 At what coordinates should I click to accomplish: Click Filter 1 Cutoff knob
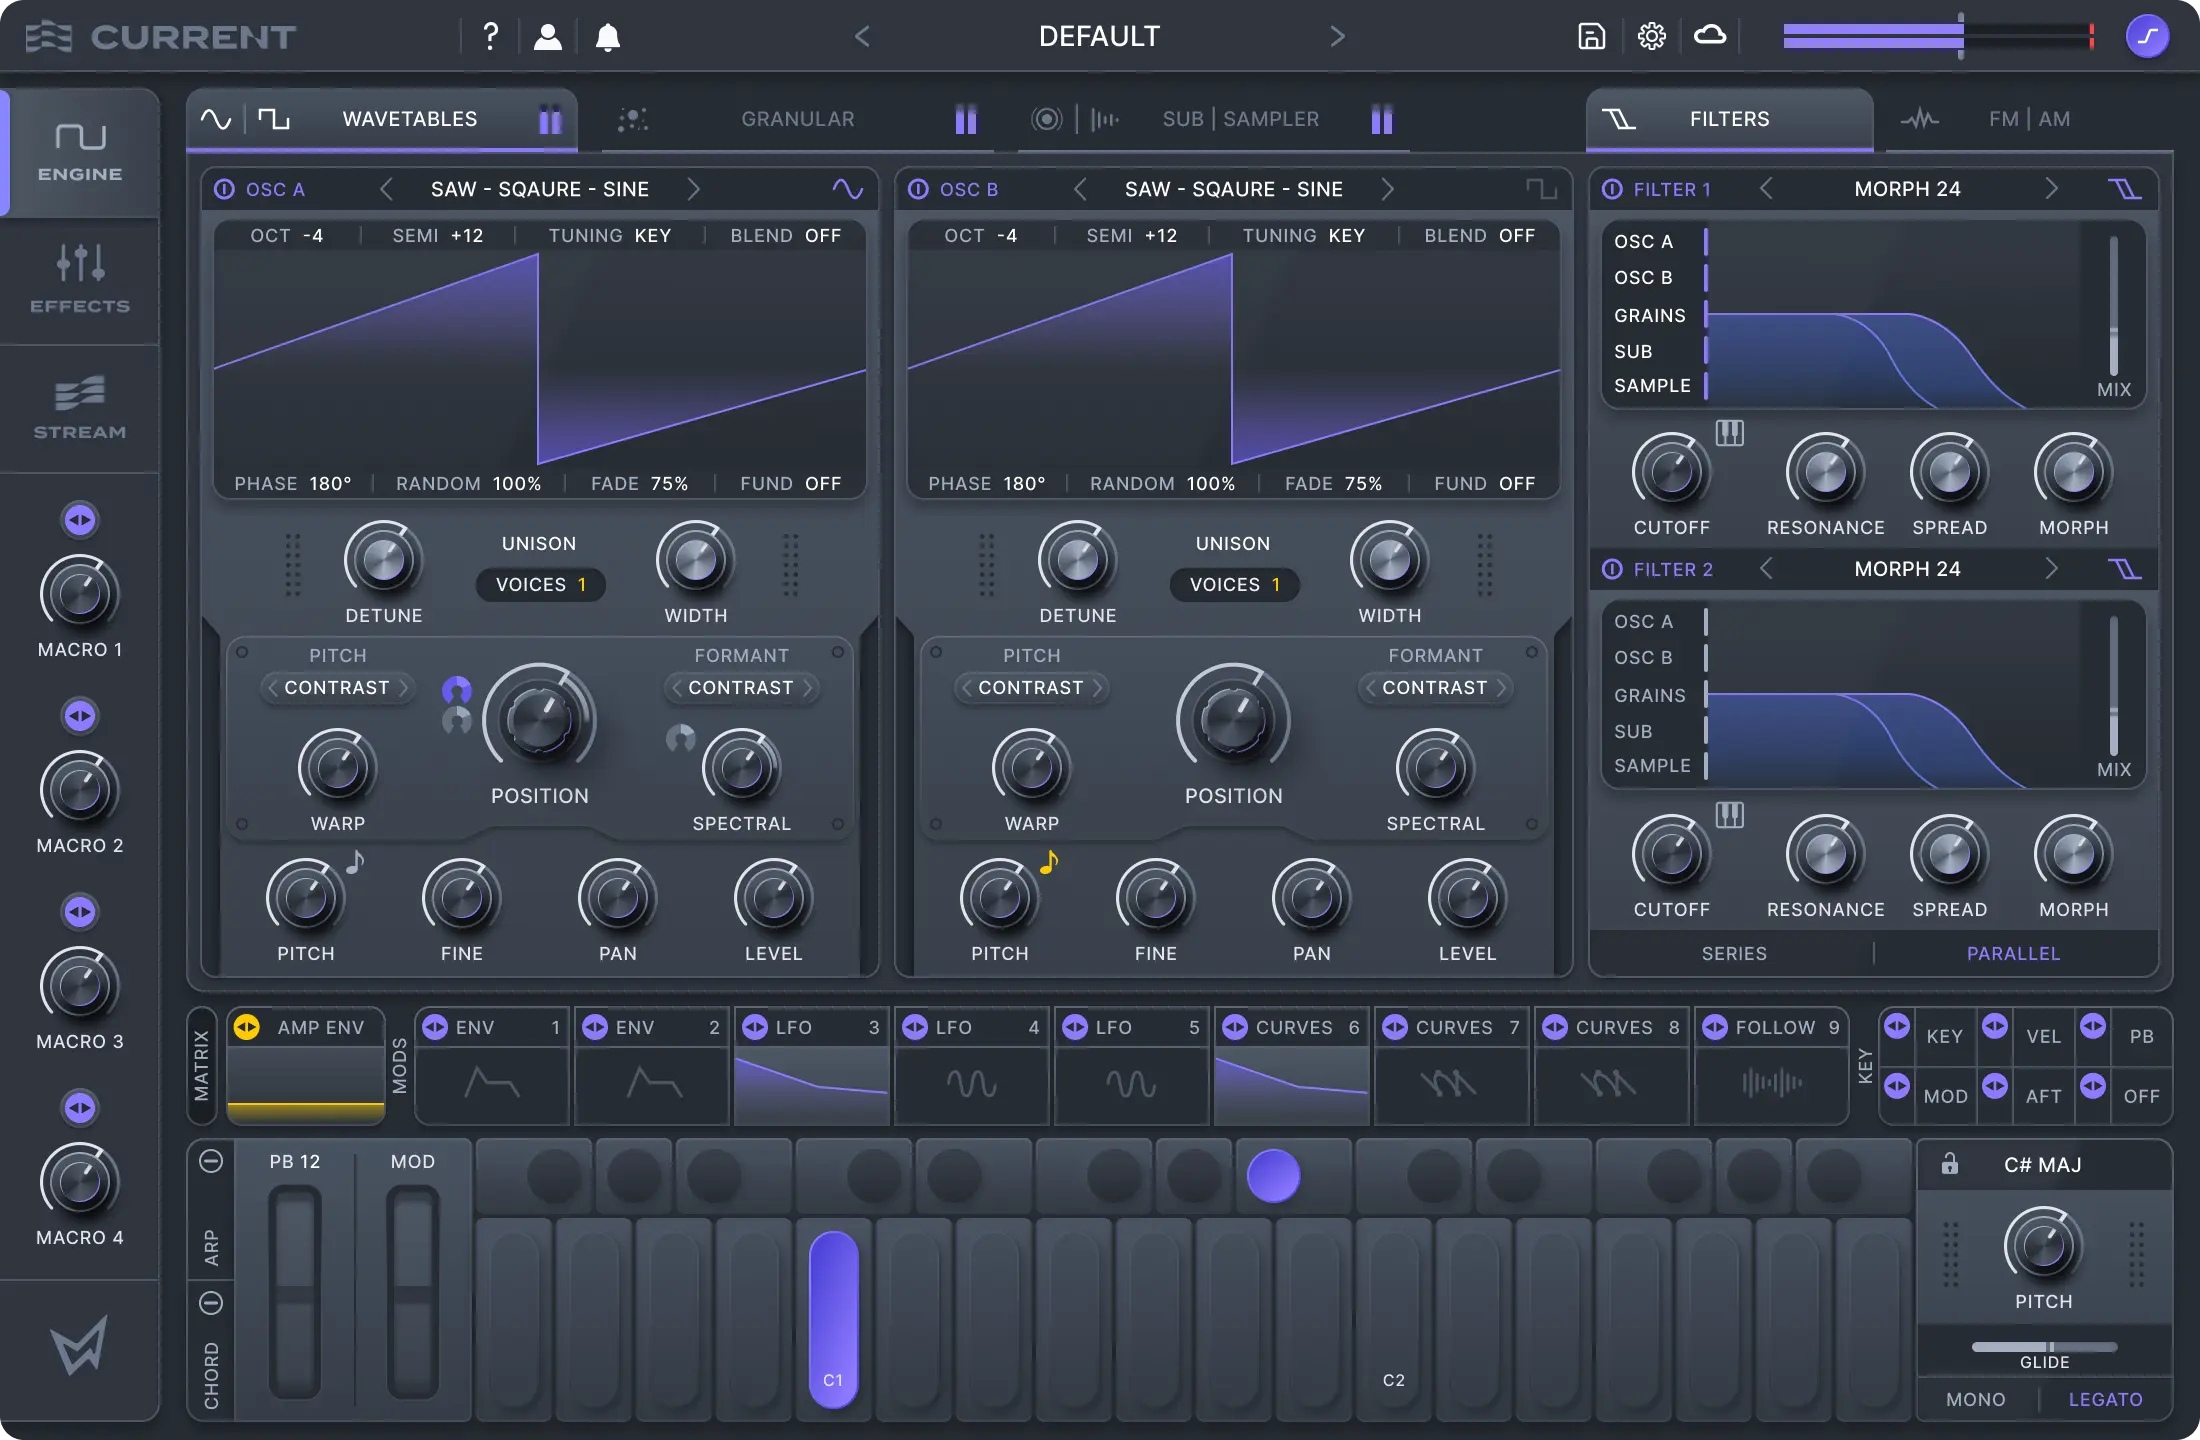1671,472
